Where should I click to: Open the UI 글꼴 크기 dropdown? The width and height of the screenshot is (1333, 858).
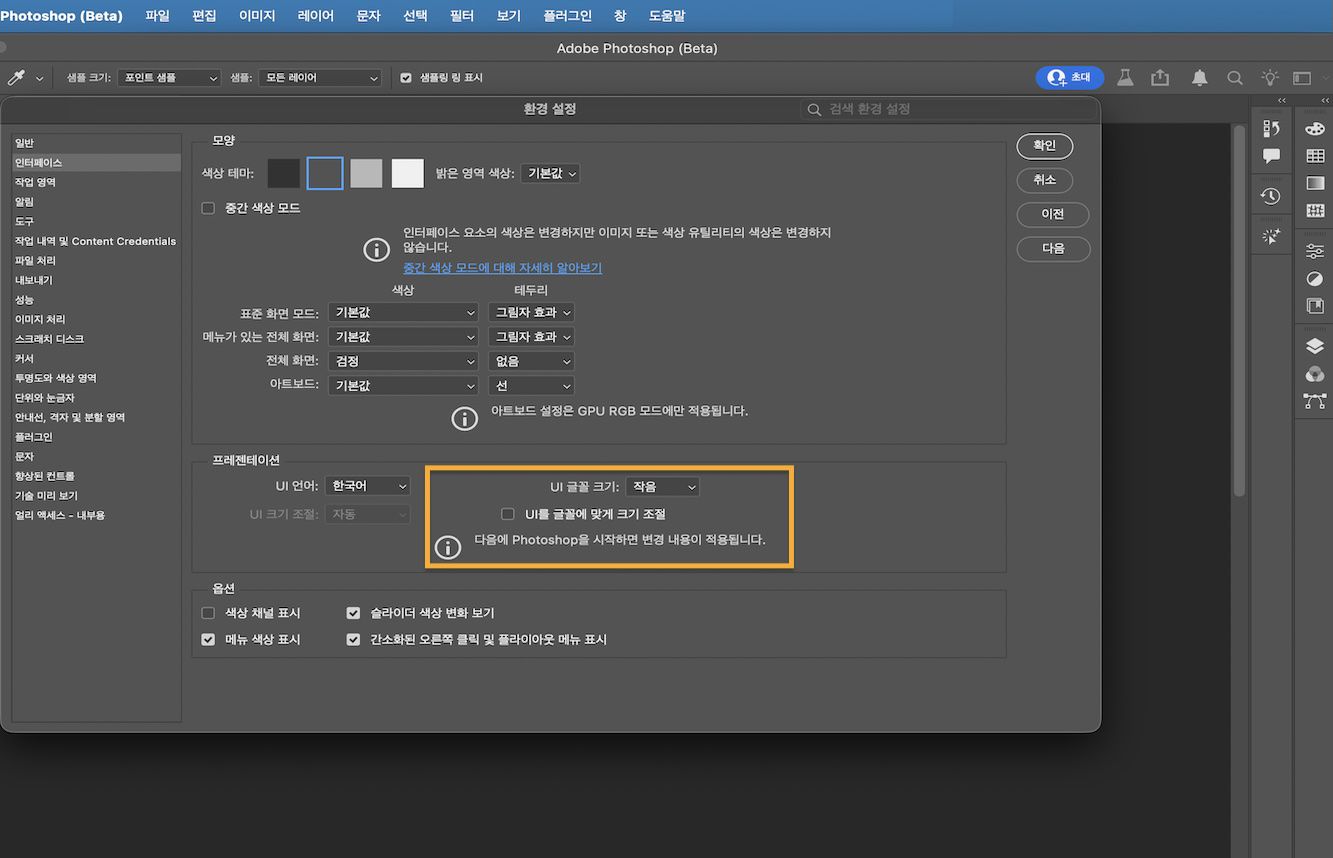(662, 486)
